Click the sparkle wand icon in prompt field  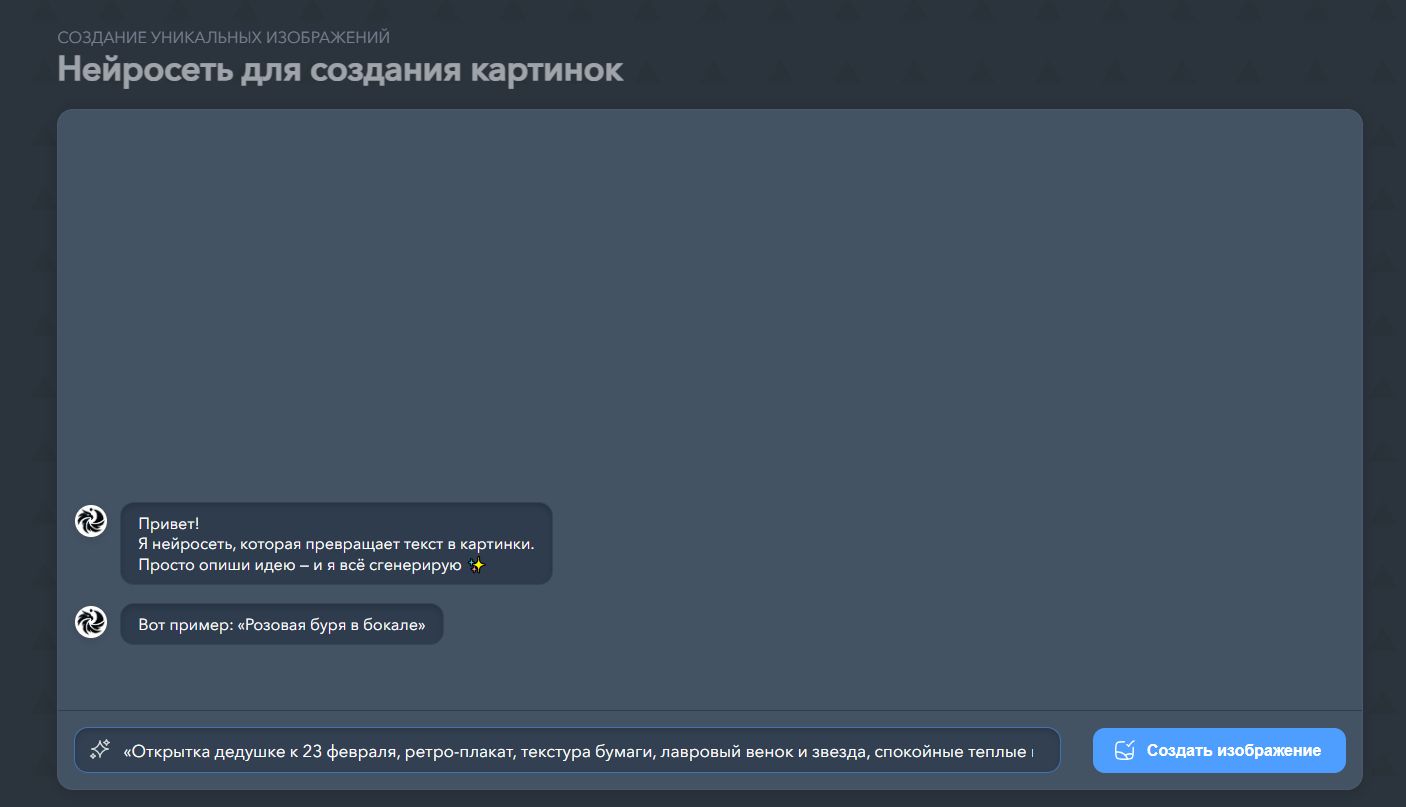(99, 750)
